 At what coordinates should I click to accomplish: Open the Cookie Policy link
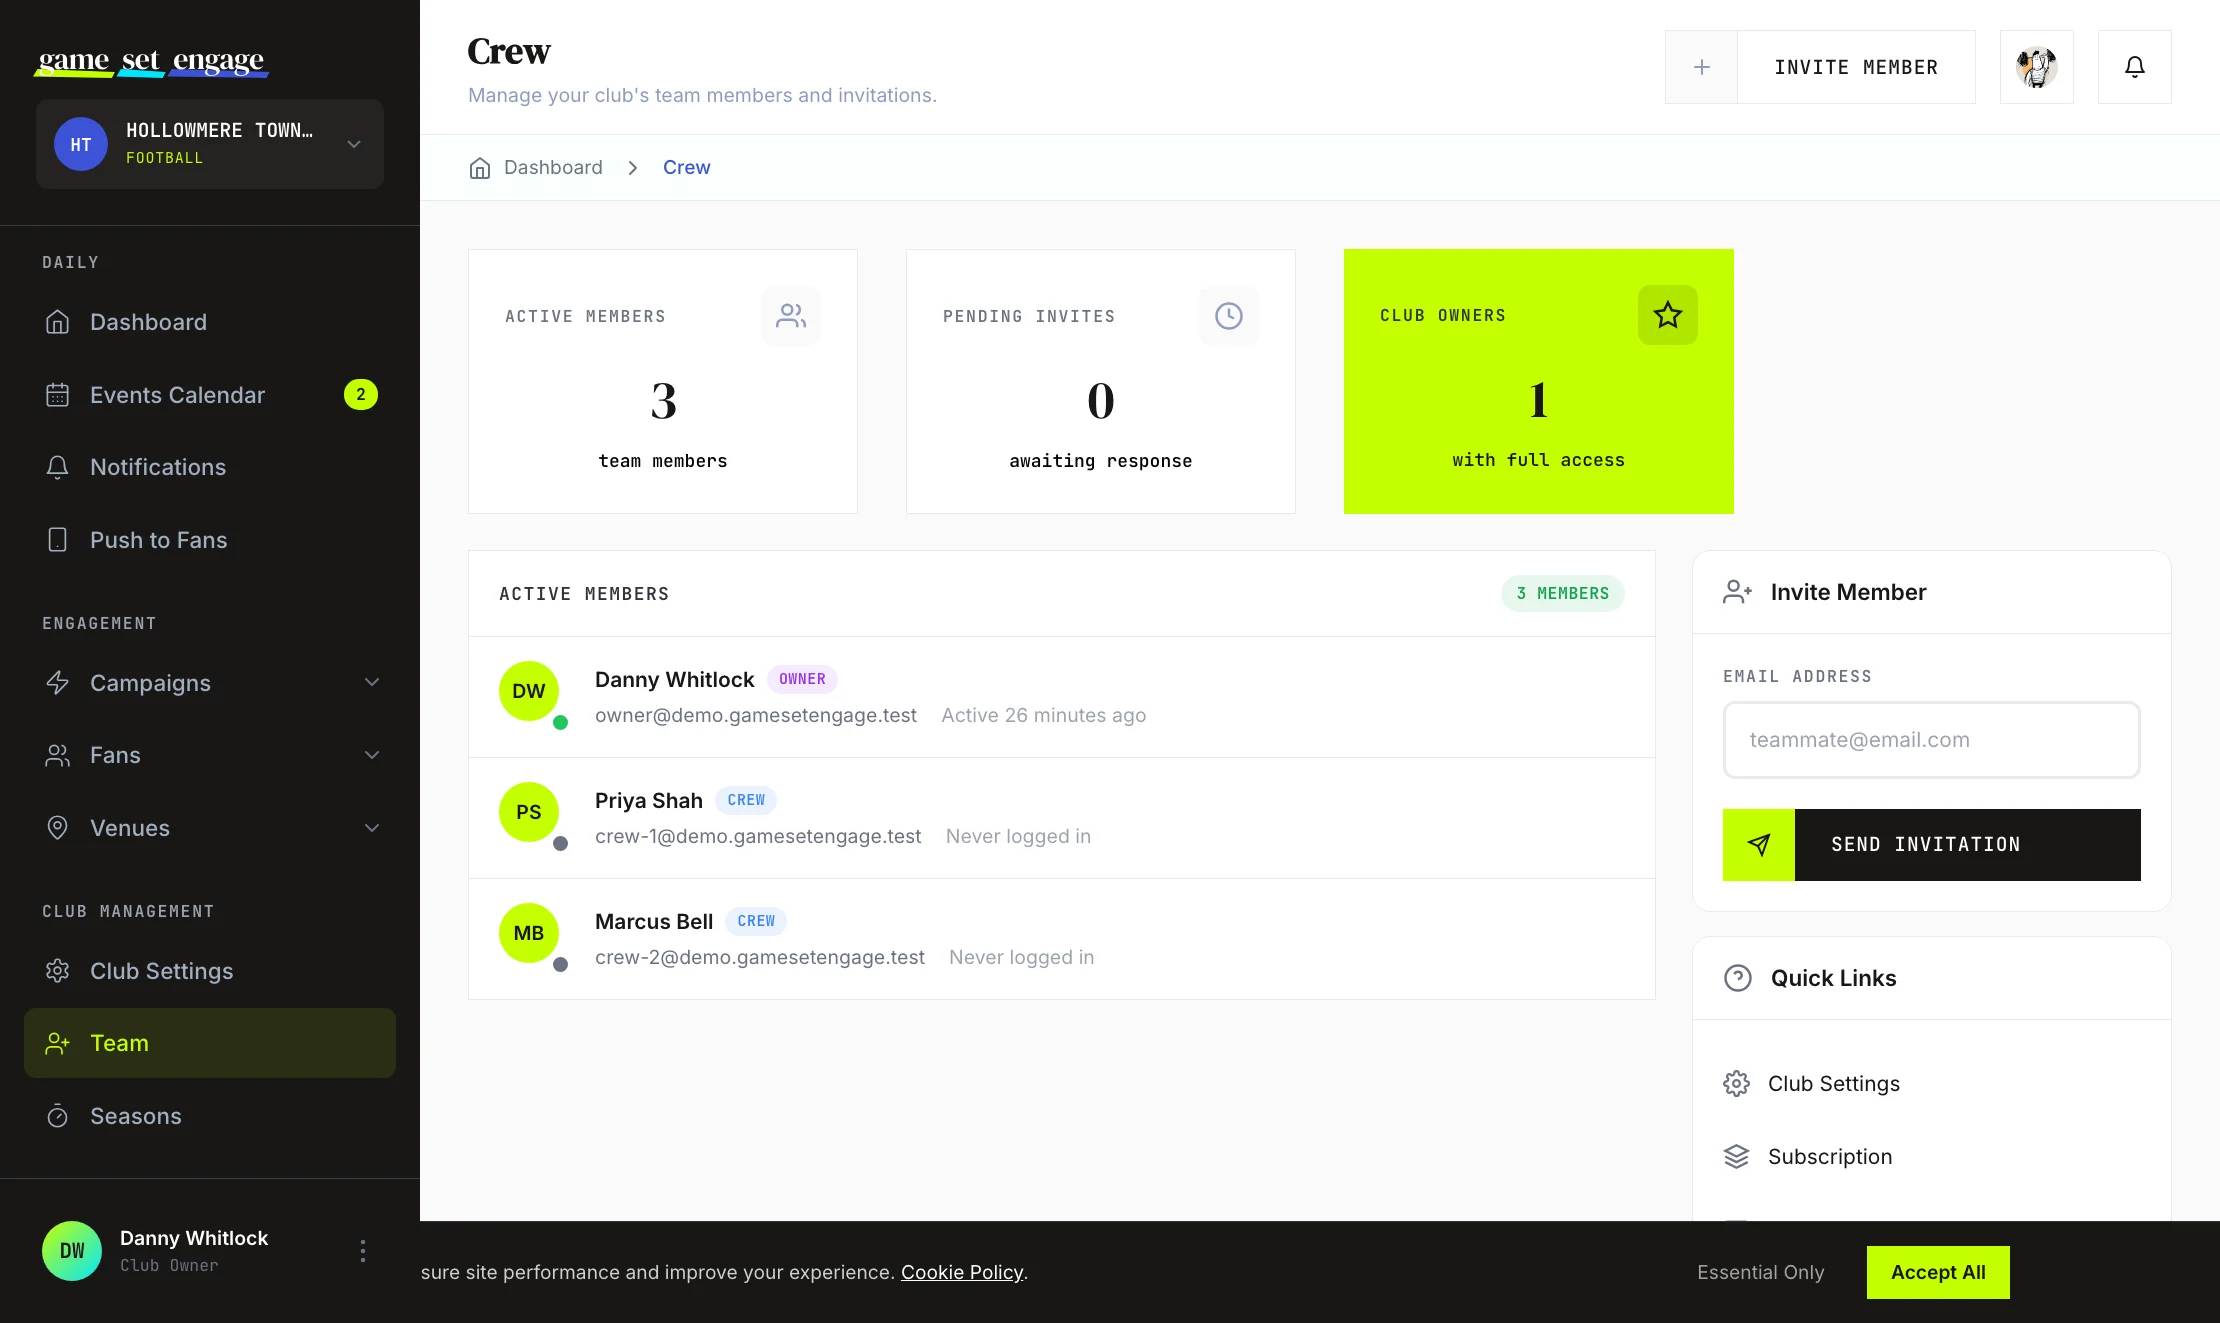click(x=962, y=1272)
